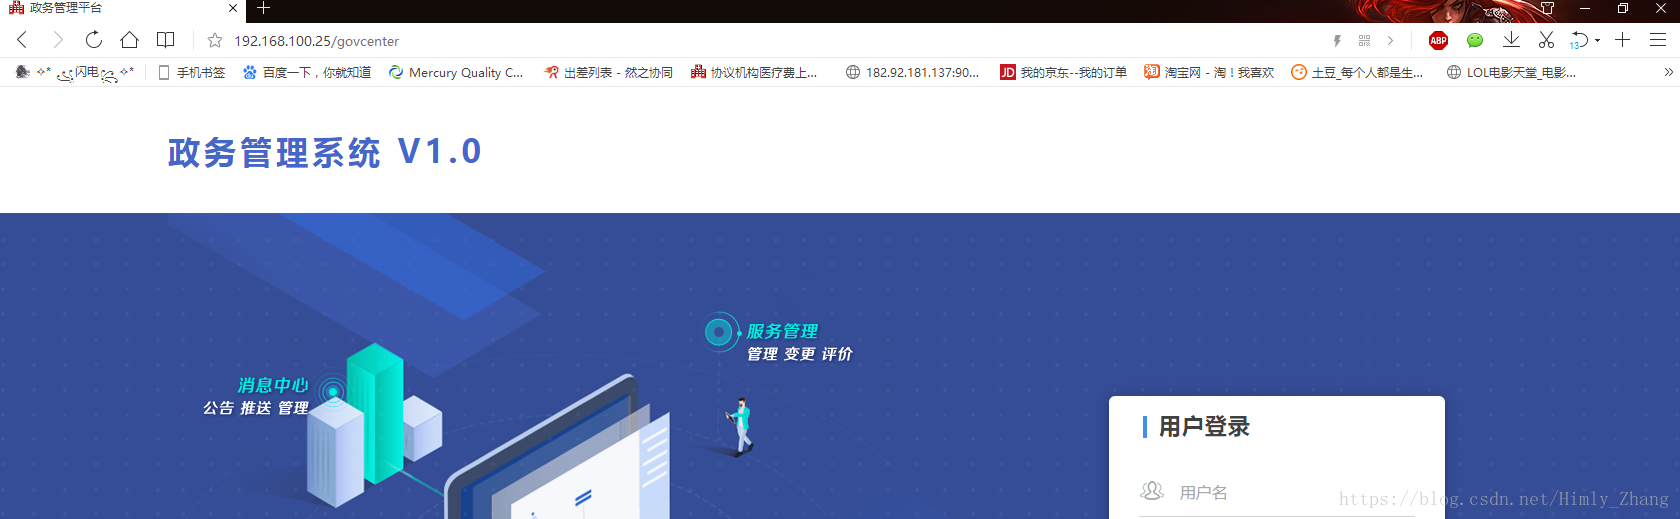Open the browser hamburger menu
Viewport: 1680px width, 519px height.
point(1658,40)
